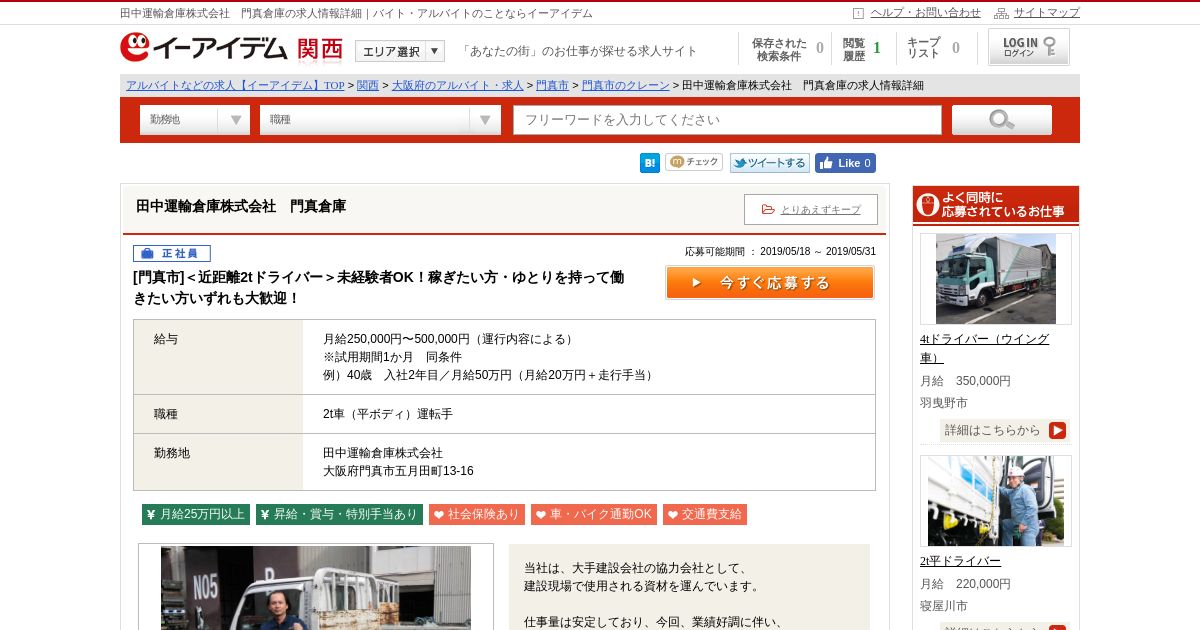
Task: View 保存された検索条件 saved searches
Action: (x=787, y=49)
